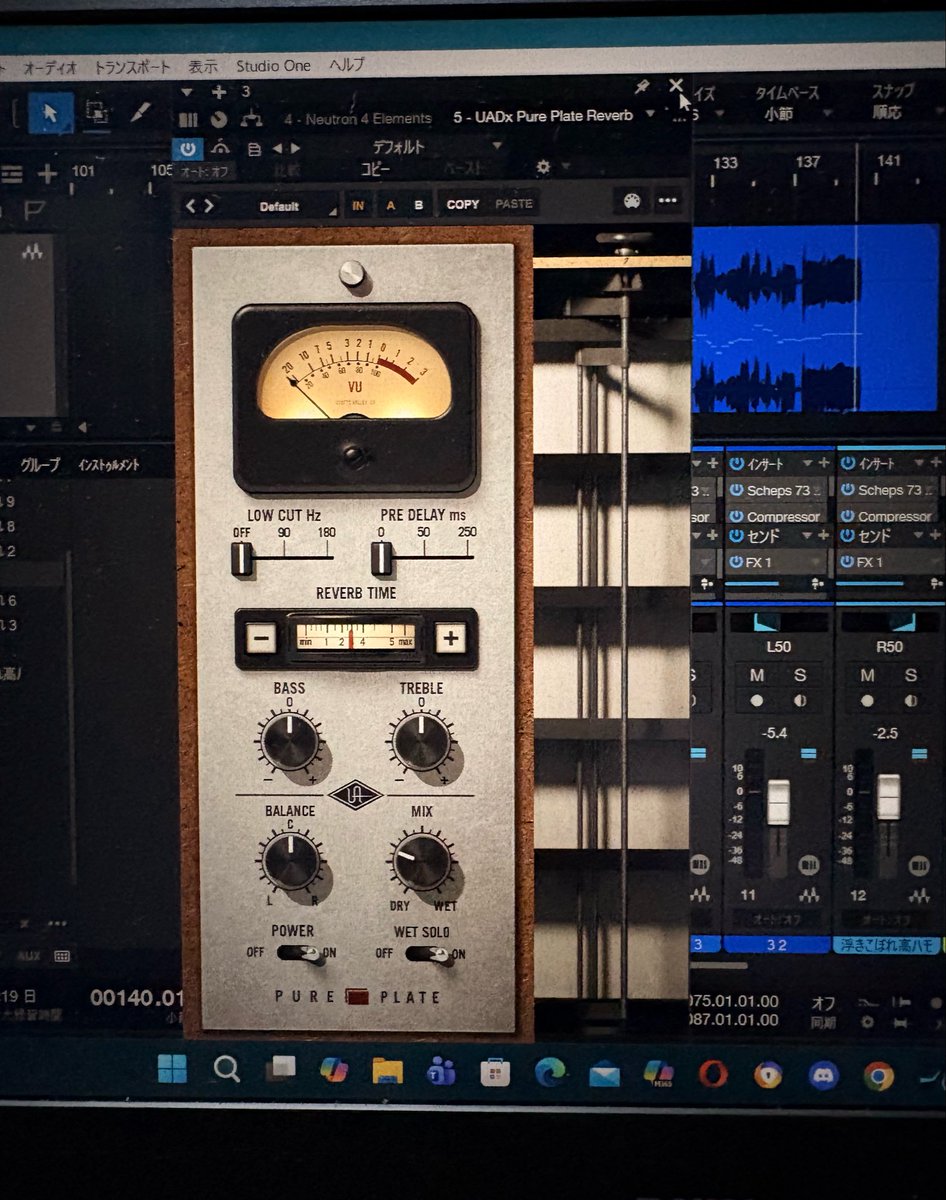
Task: Open Discord from the taskbar
Action: (822, 1075)
